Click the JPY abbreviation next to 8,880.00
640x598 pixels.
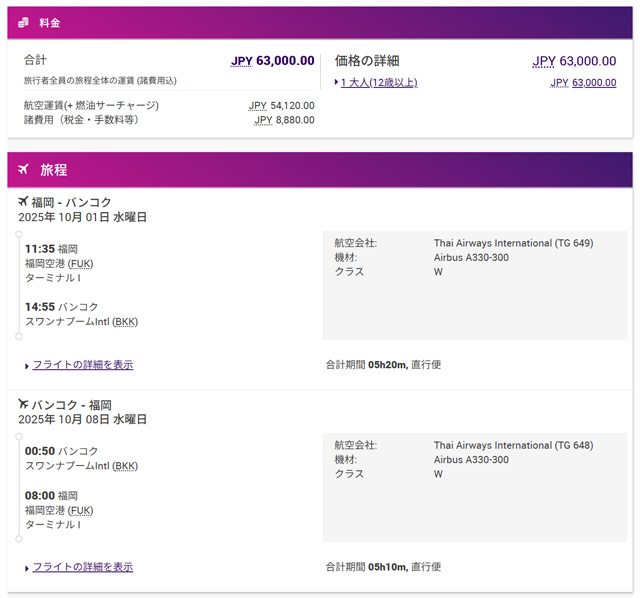pos(263,120)
